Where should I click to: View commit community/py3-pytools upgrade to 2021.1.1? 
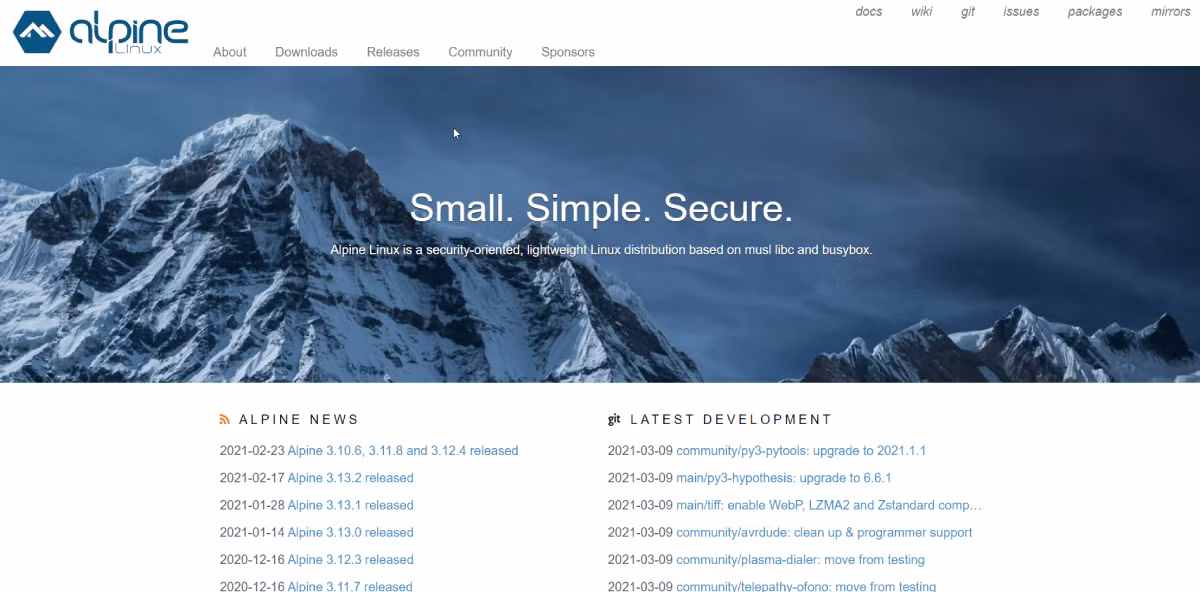pyautogui.click(x=801, y=451)
